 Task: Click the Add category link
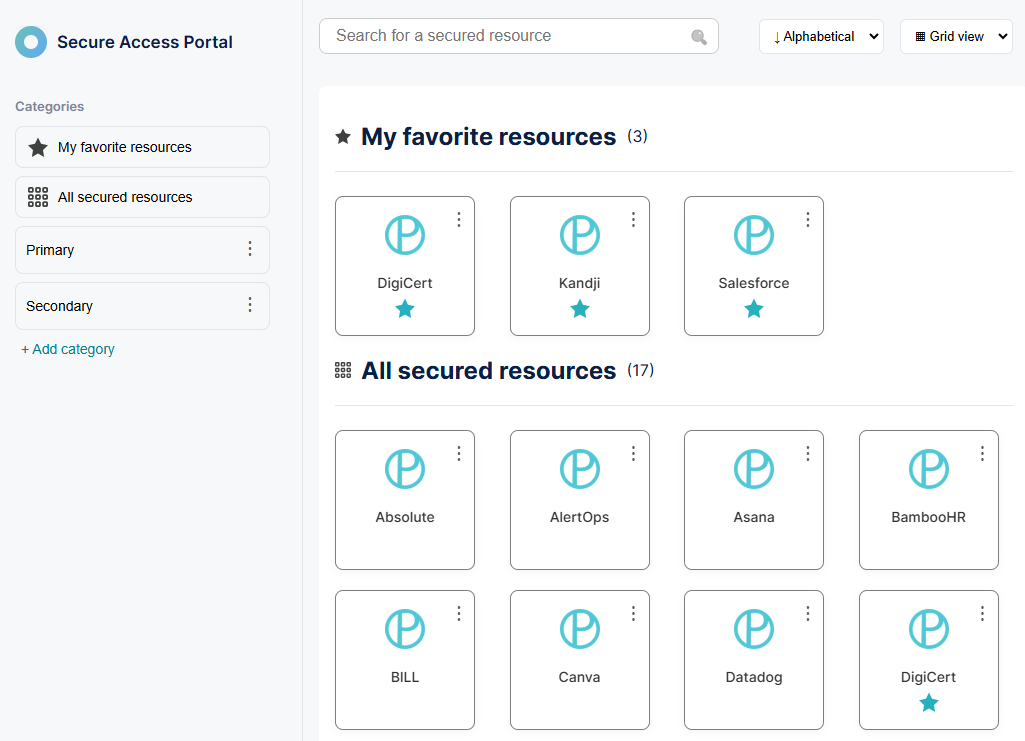(x=68, y=349)
